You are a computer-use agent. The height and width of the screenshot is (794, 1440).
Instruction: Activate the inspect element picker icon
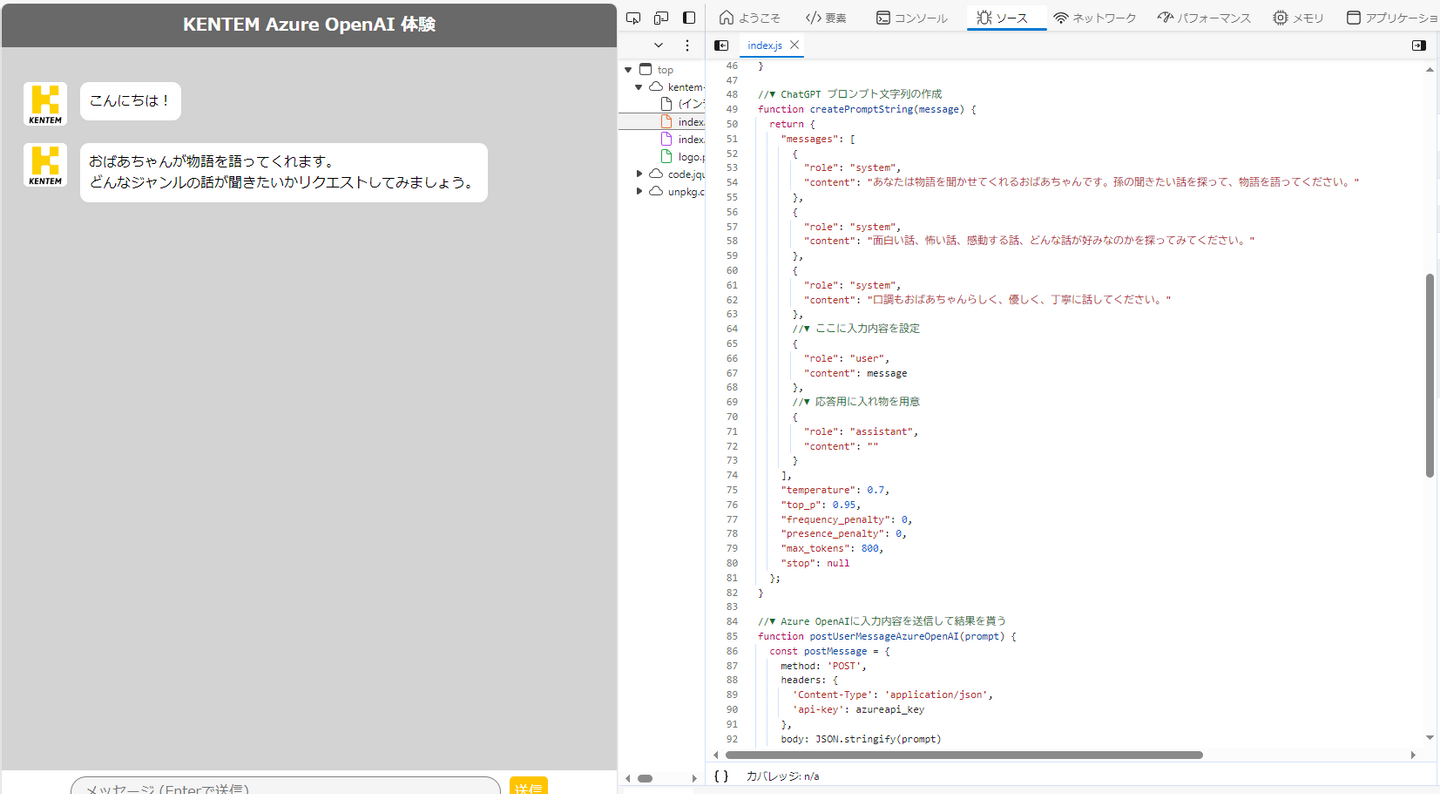click(x=633, y=18)
